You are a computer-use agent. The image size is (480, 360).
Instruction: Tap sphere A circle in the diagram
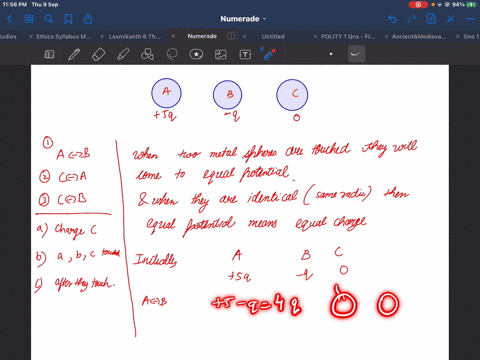pos(166,93)
